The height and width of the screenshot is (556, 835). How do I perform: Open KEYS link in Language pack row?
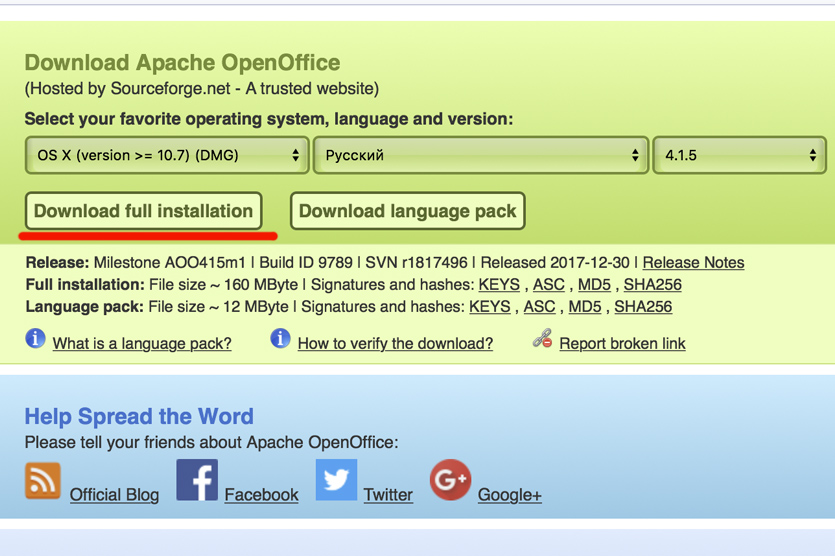(489, 307)
